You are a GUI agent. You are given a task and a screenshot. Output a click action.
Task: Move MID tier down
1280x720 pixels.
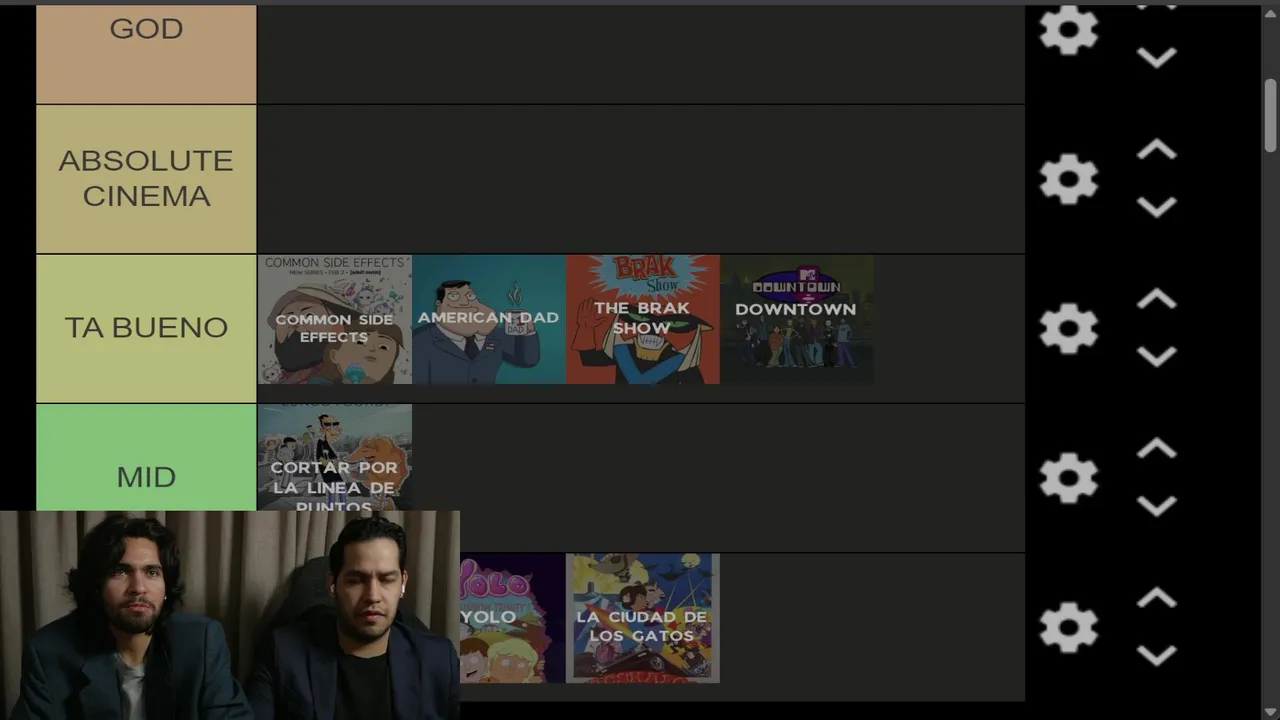point(1157,506)
